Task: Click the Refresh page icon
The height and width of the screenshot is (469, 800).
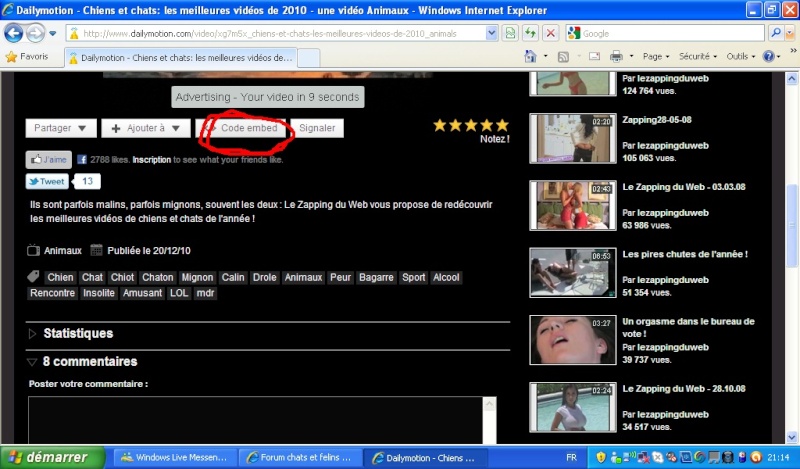Action: coord(530,34)
